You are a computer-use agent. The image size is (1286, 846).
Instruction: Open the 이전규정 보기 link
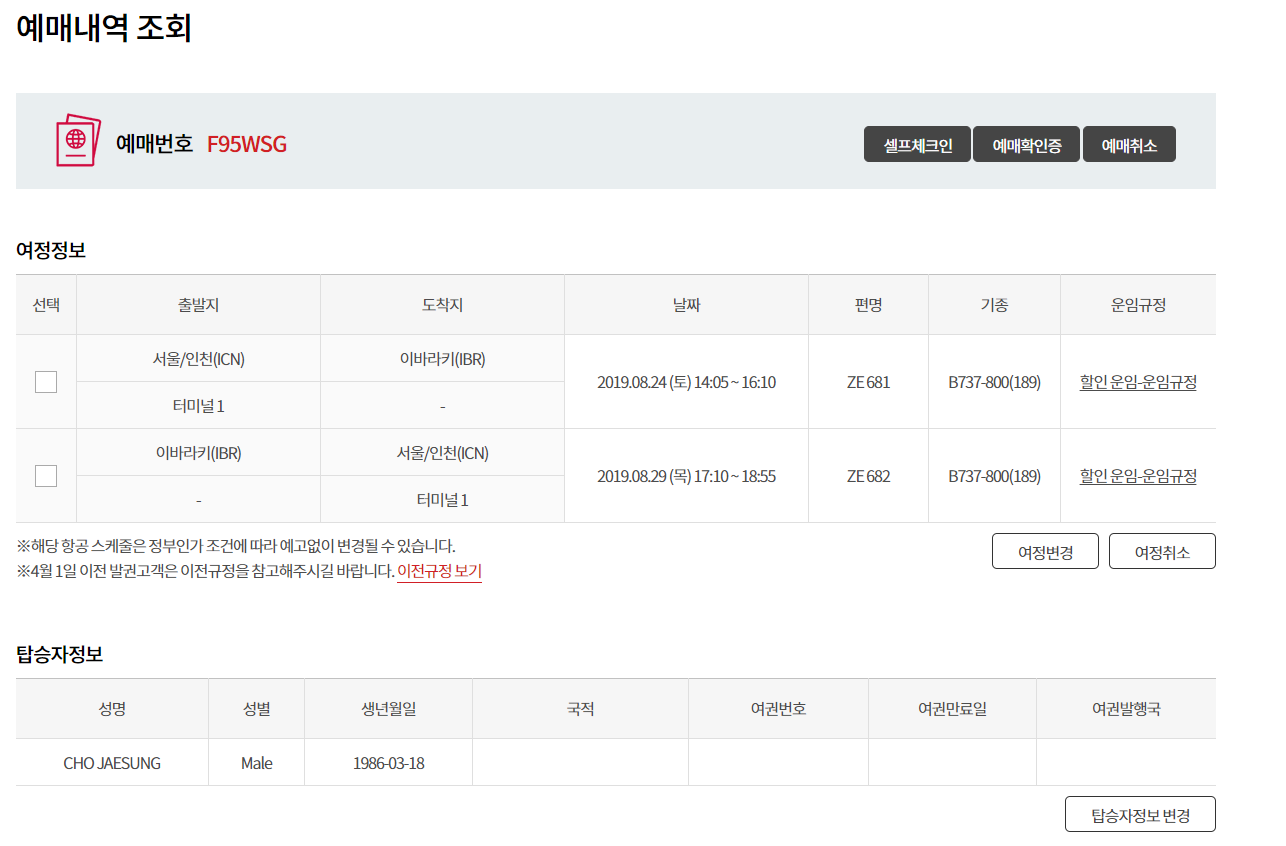439,572
